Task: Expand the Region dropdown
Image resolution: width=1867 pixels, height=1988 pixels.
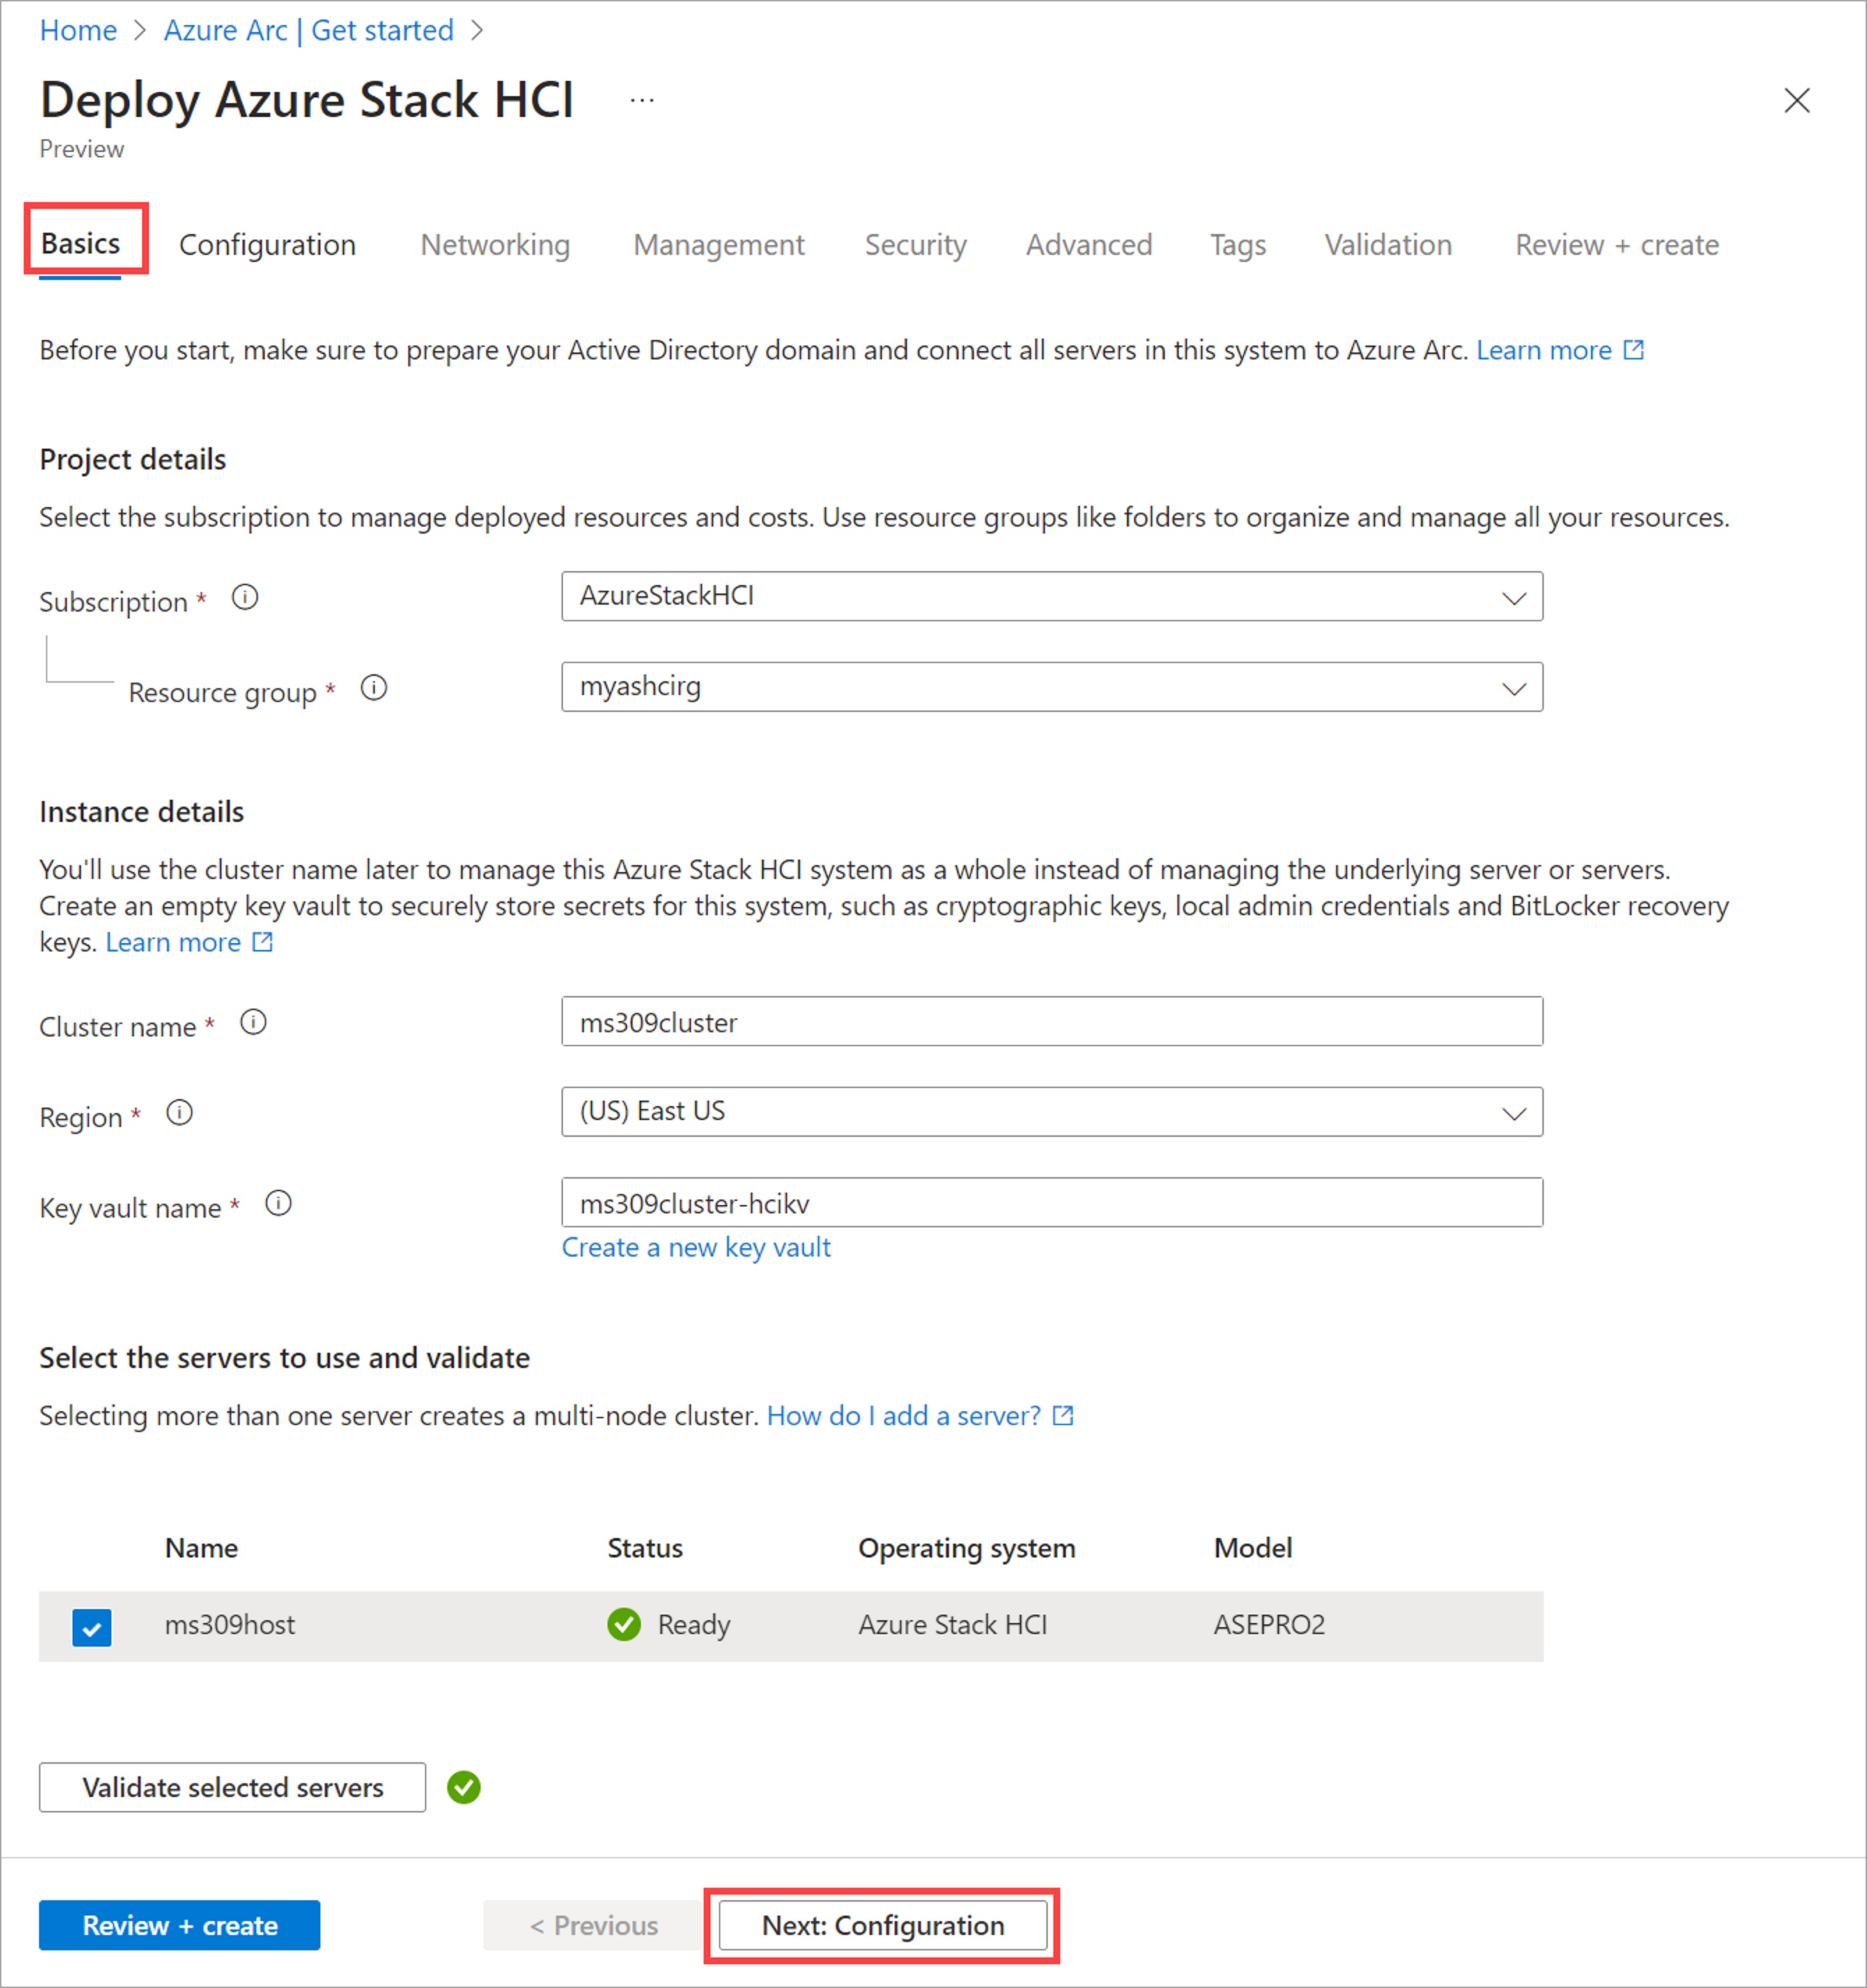Action: click(1052, 1112)
